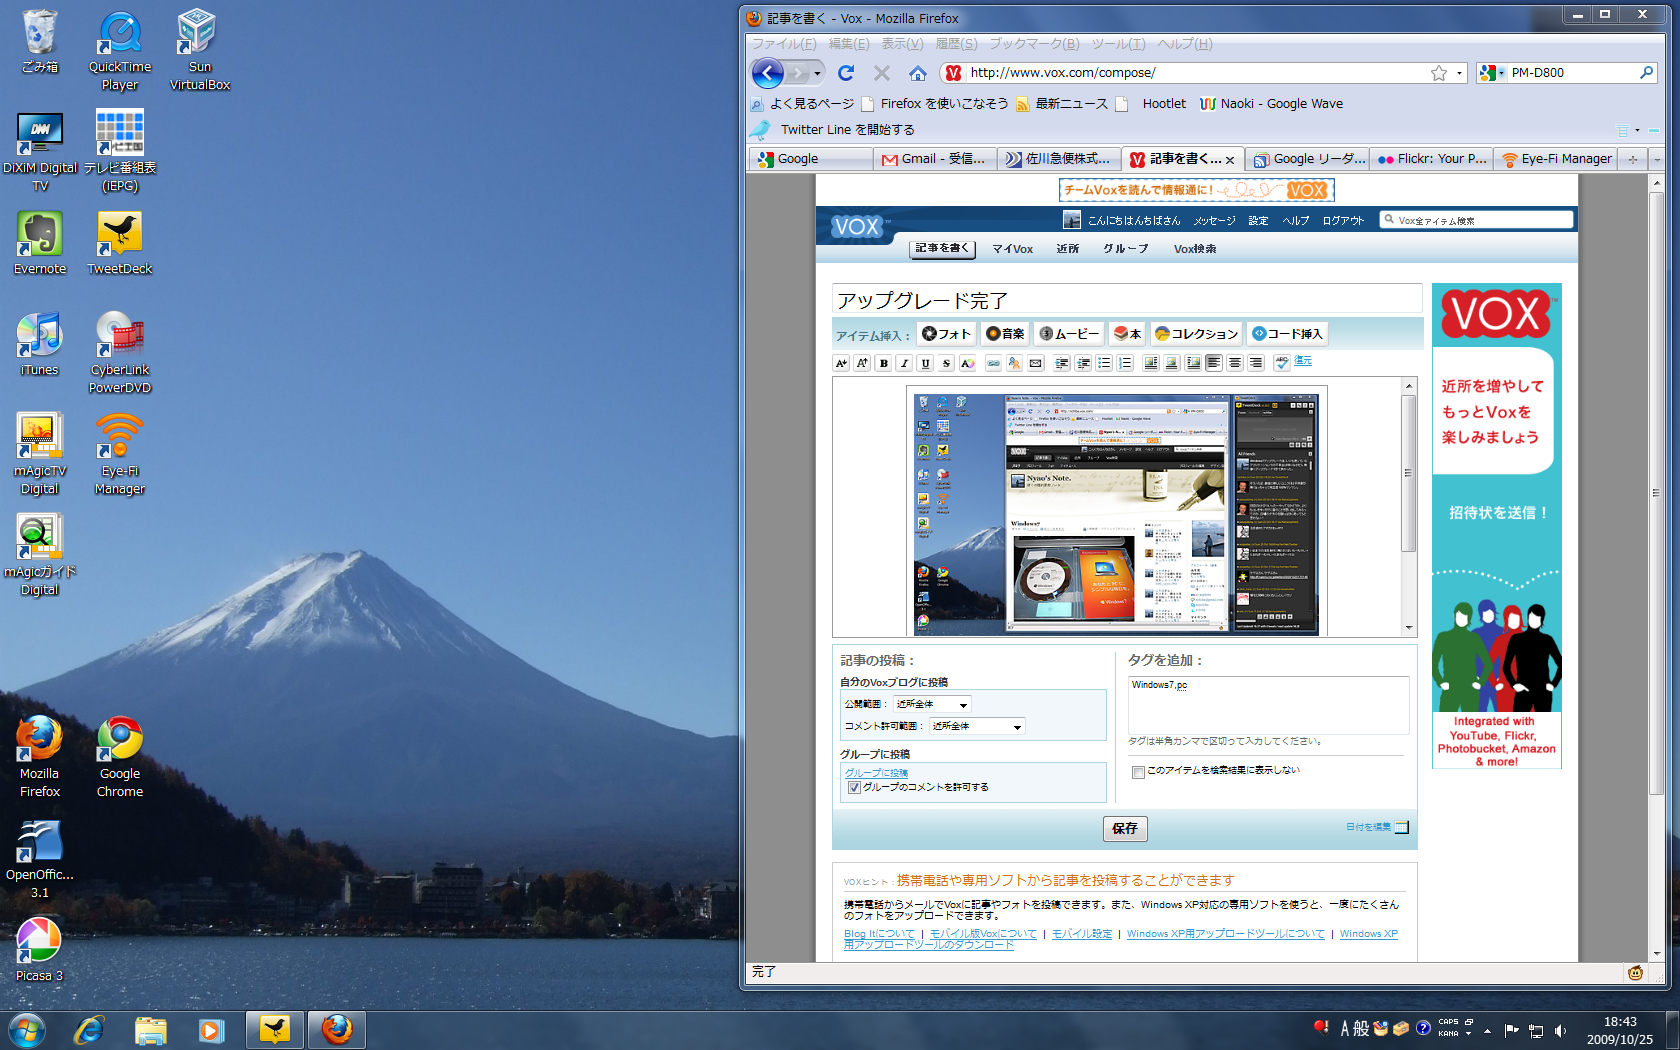Viewport: 1680px width, 1050px height.
Task: Click the コード挿入 button
Action: tap(1288, 334)
